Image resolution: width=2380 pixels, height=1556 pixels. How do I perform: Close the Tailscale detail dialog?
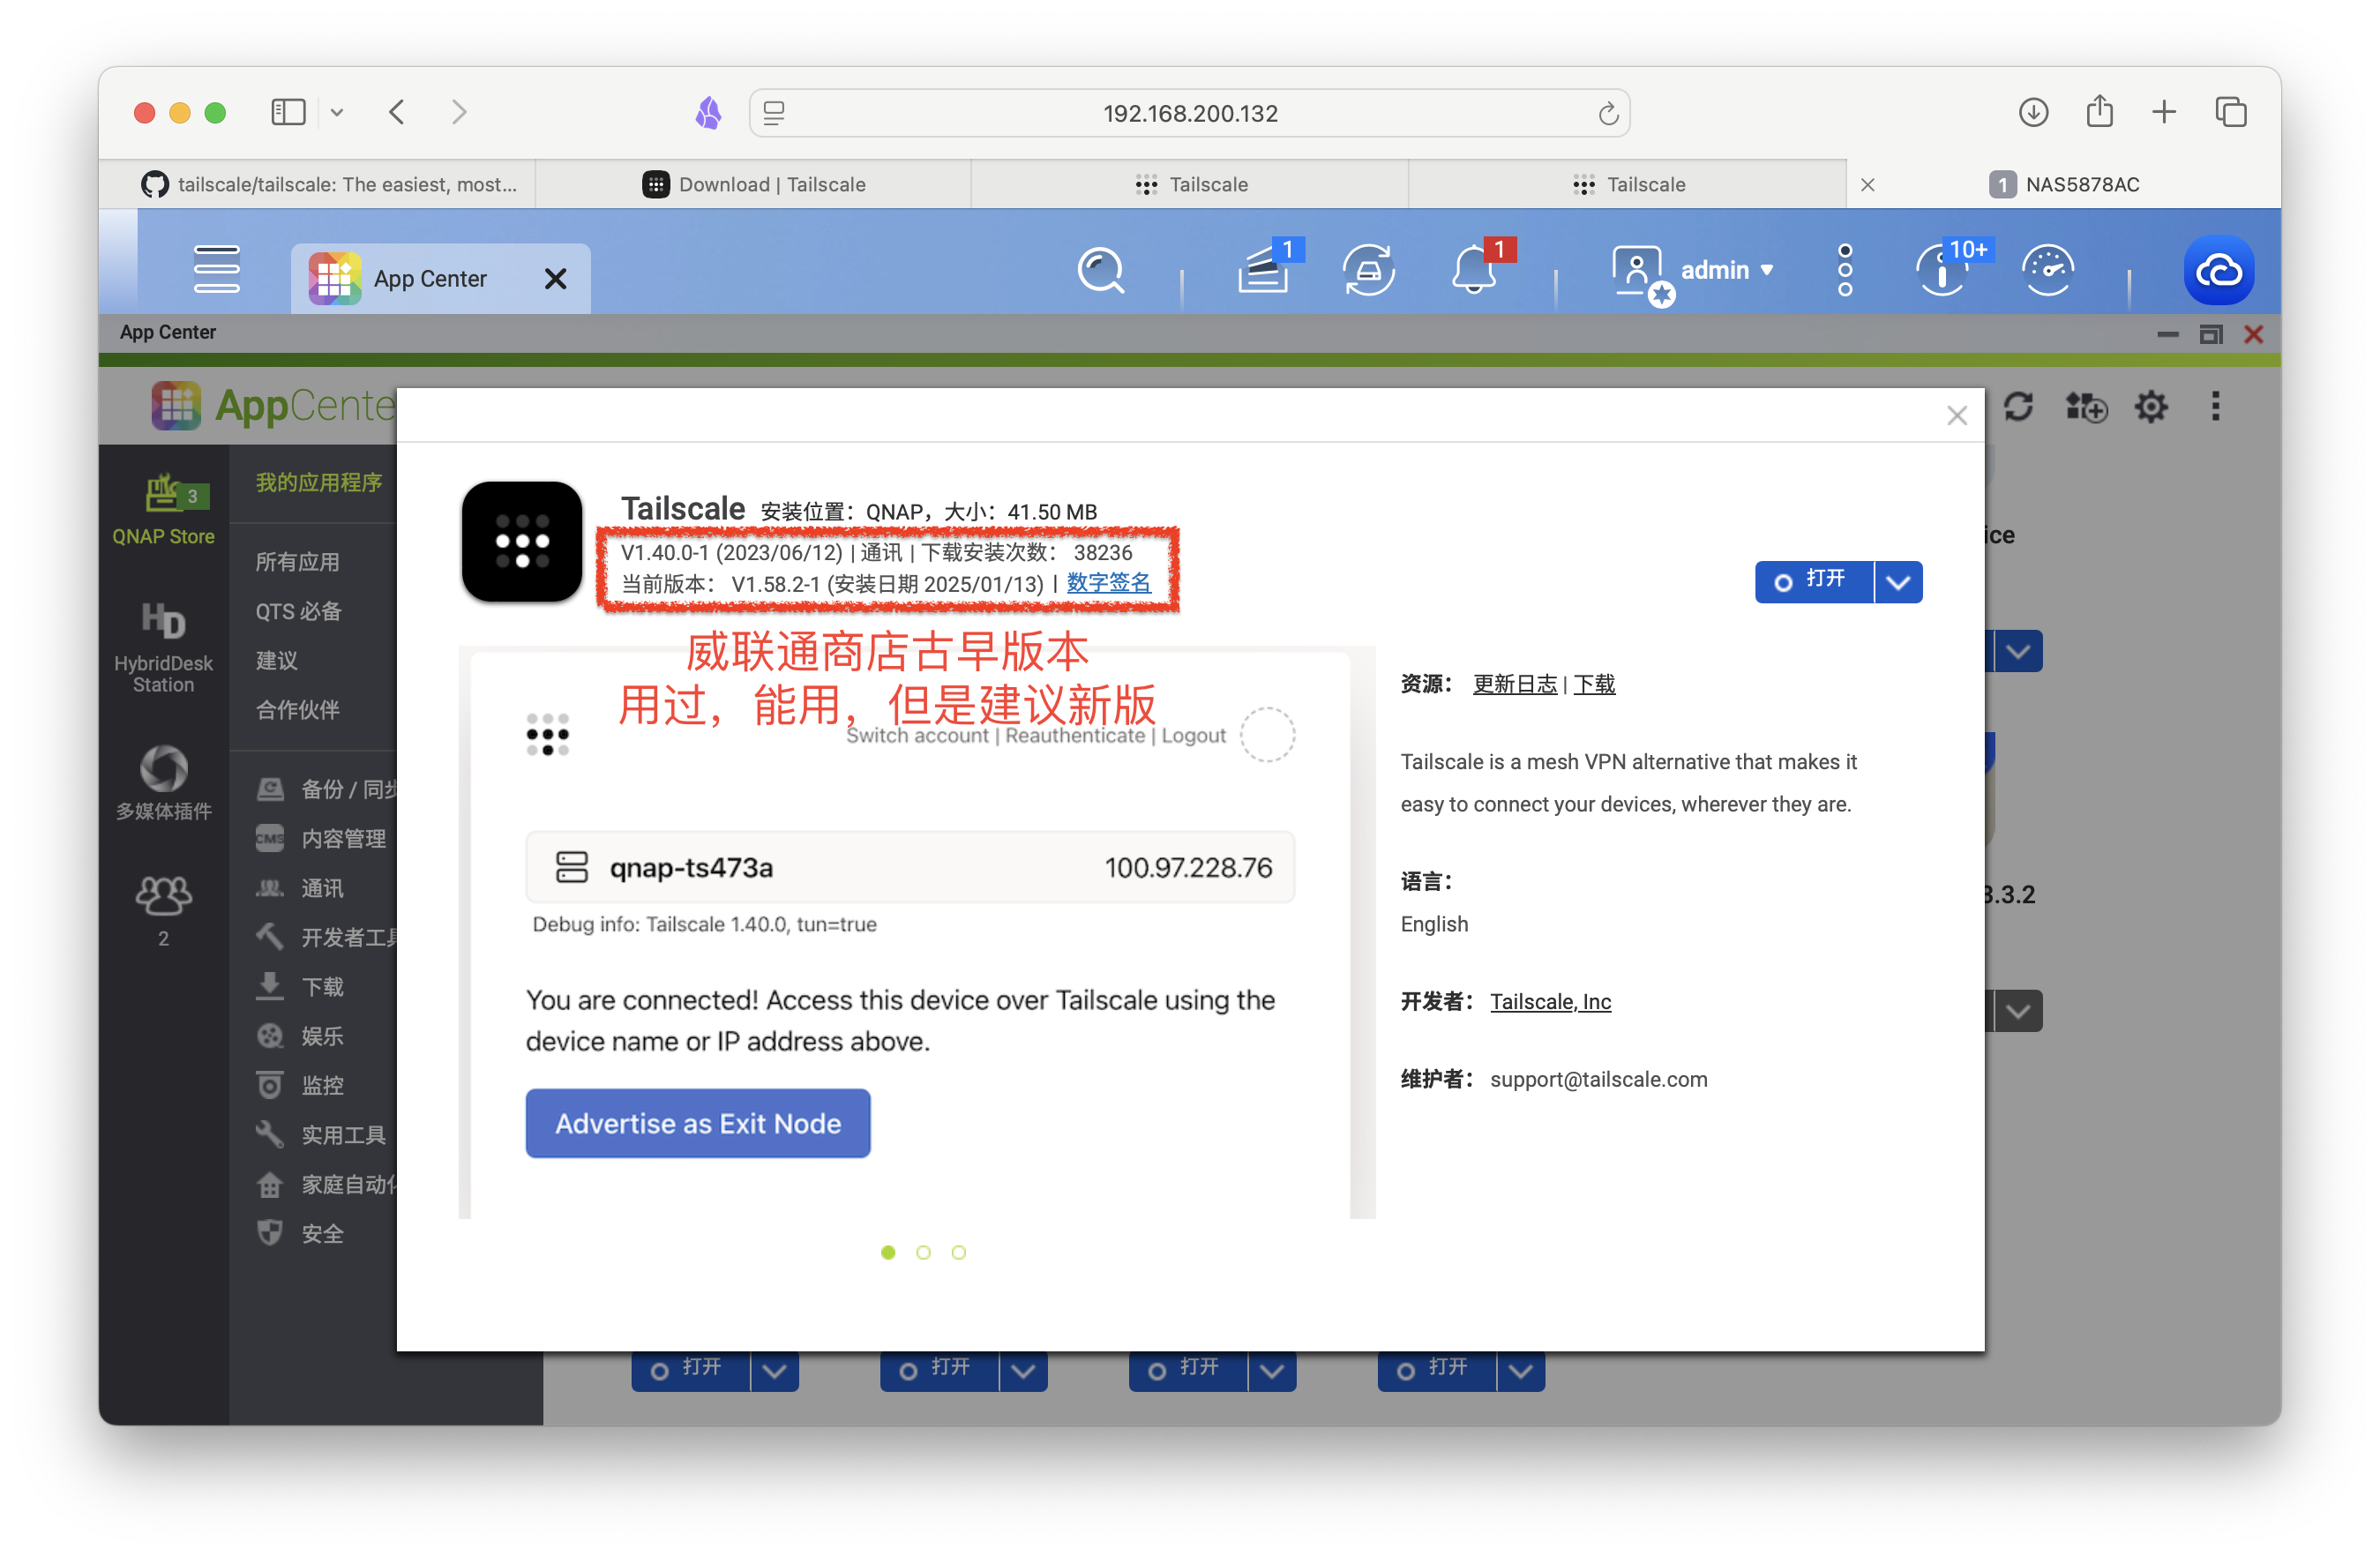click(1957, 416)
